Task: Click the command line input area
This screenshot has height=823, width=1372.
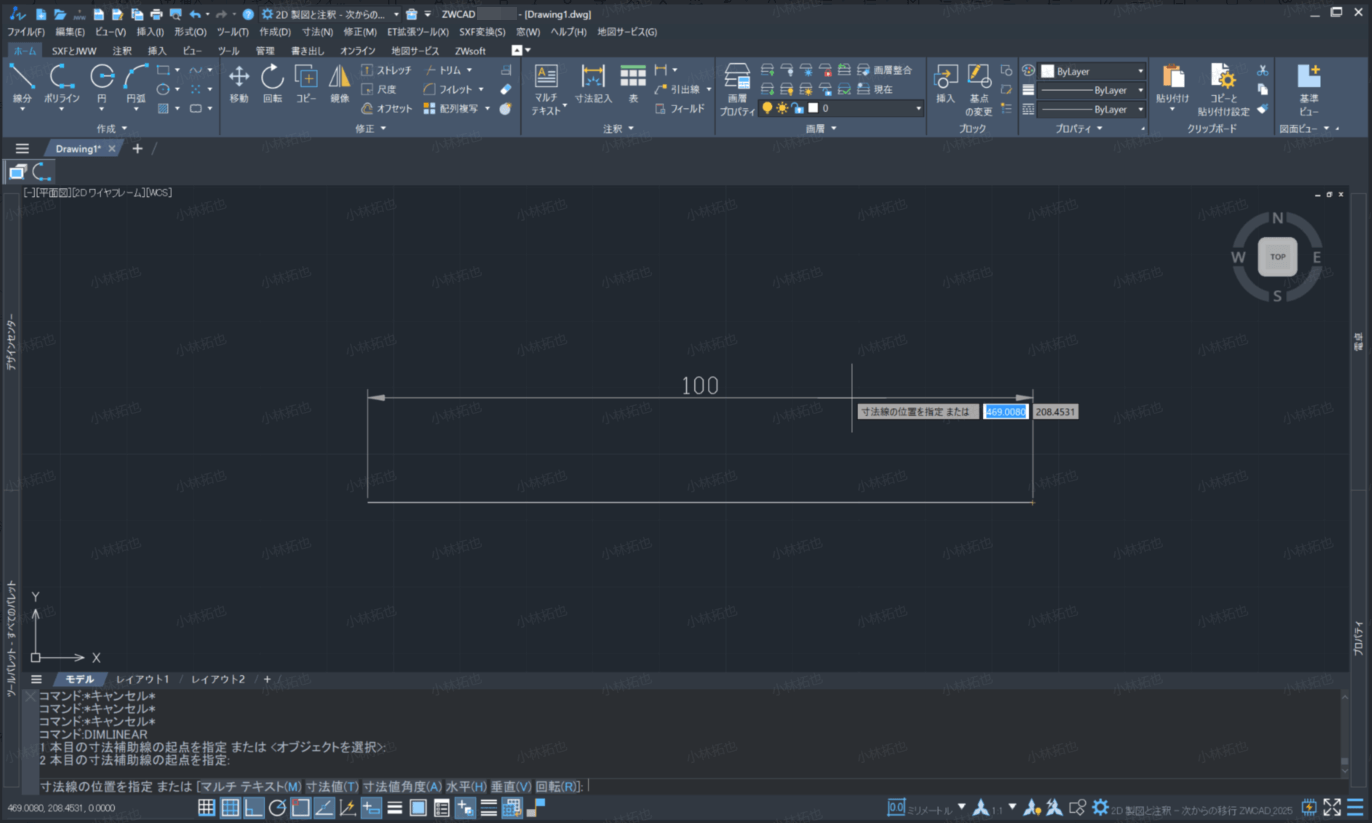Action: click(x=690, y=786)
